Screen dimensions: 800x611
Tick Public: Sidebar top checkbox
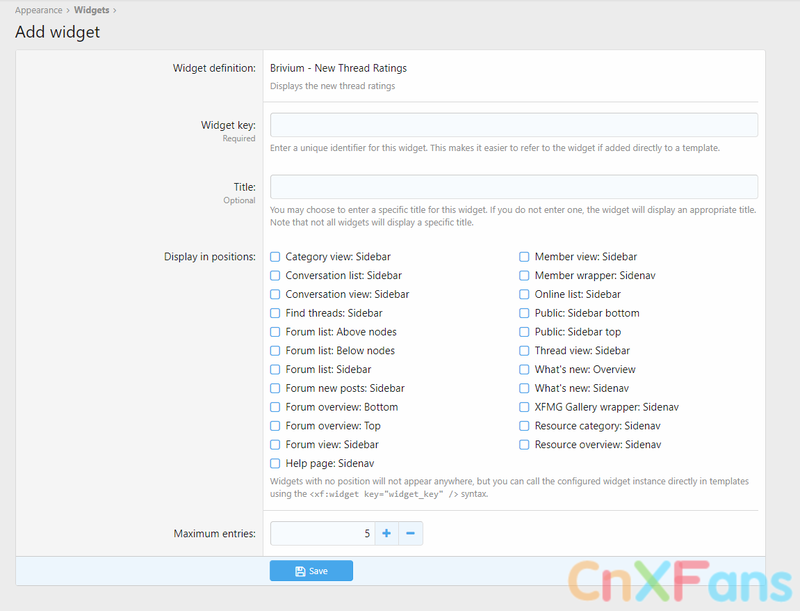524,332
